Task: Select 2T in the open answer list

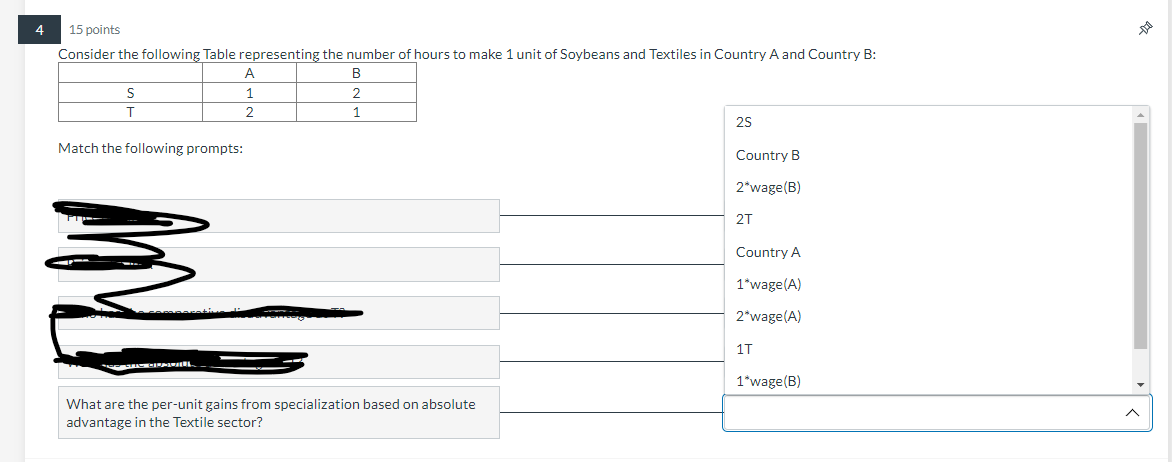Action: 930,220
